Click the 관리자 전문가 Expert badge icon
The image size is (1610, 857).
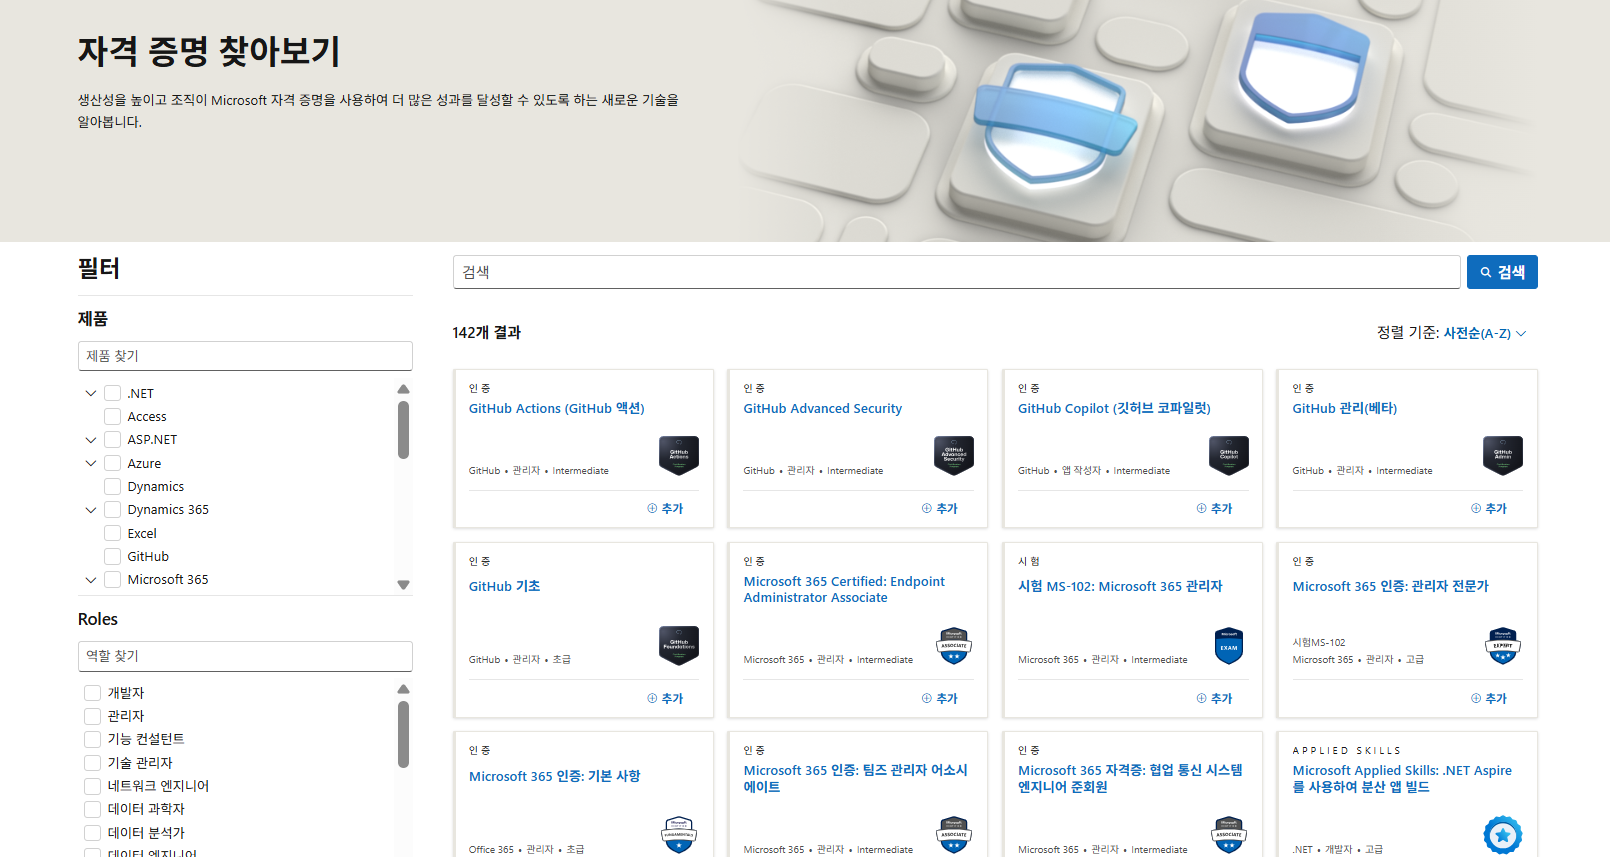1503,645
